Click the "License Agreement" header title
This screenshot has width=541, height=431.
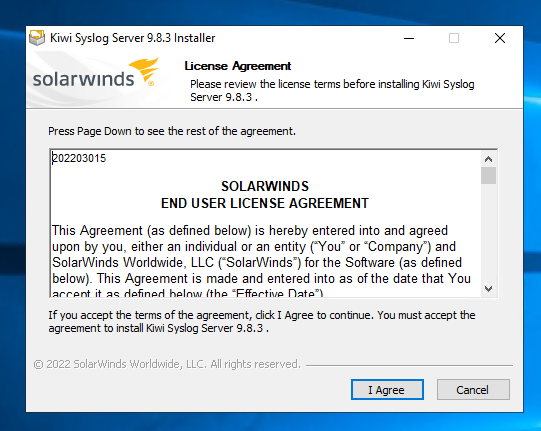[238, 66]
